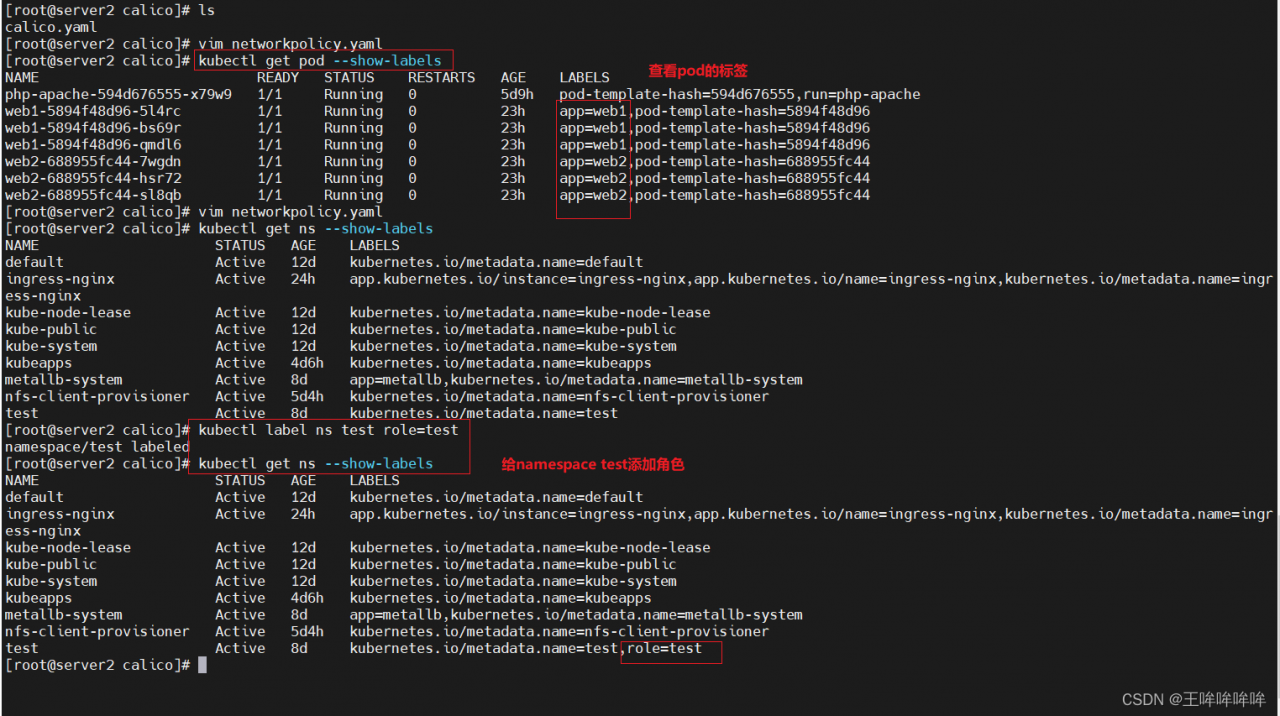Select the web2-688955fc44-sl8qb pod name
1280x716 pixels.
(93, 195)
